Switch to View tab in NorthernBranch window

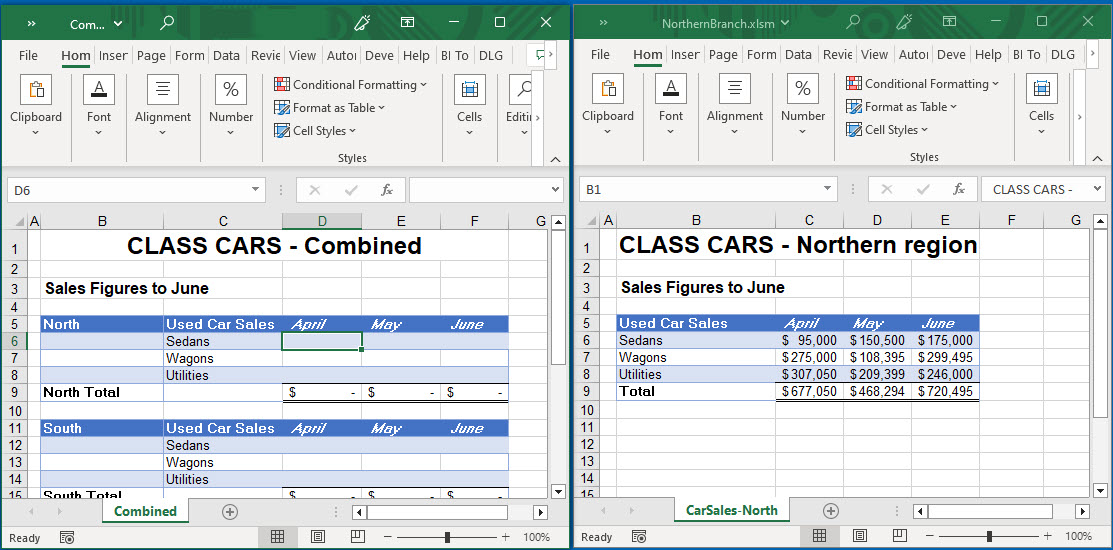874,55
